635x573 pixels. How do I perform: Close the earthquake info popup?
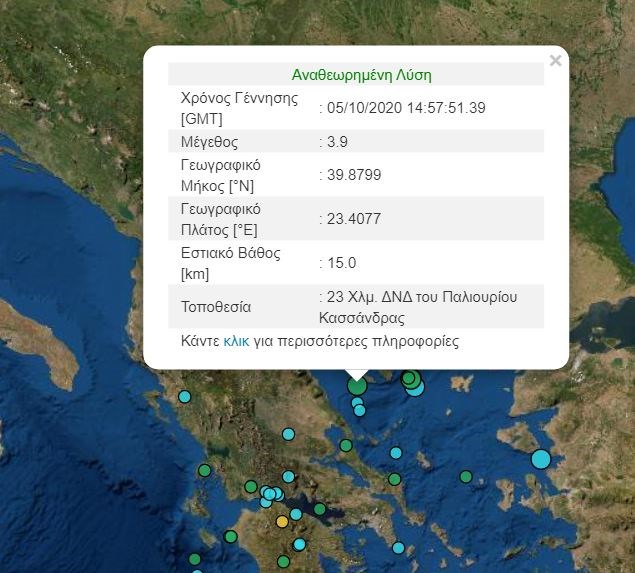pyautogui.click(x=556, y=61)
